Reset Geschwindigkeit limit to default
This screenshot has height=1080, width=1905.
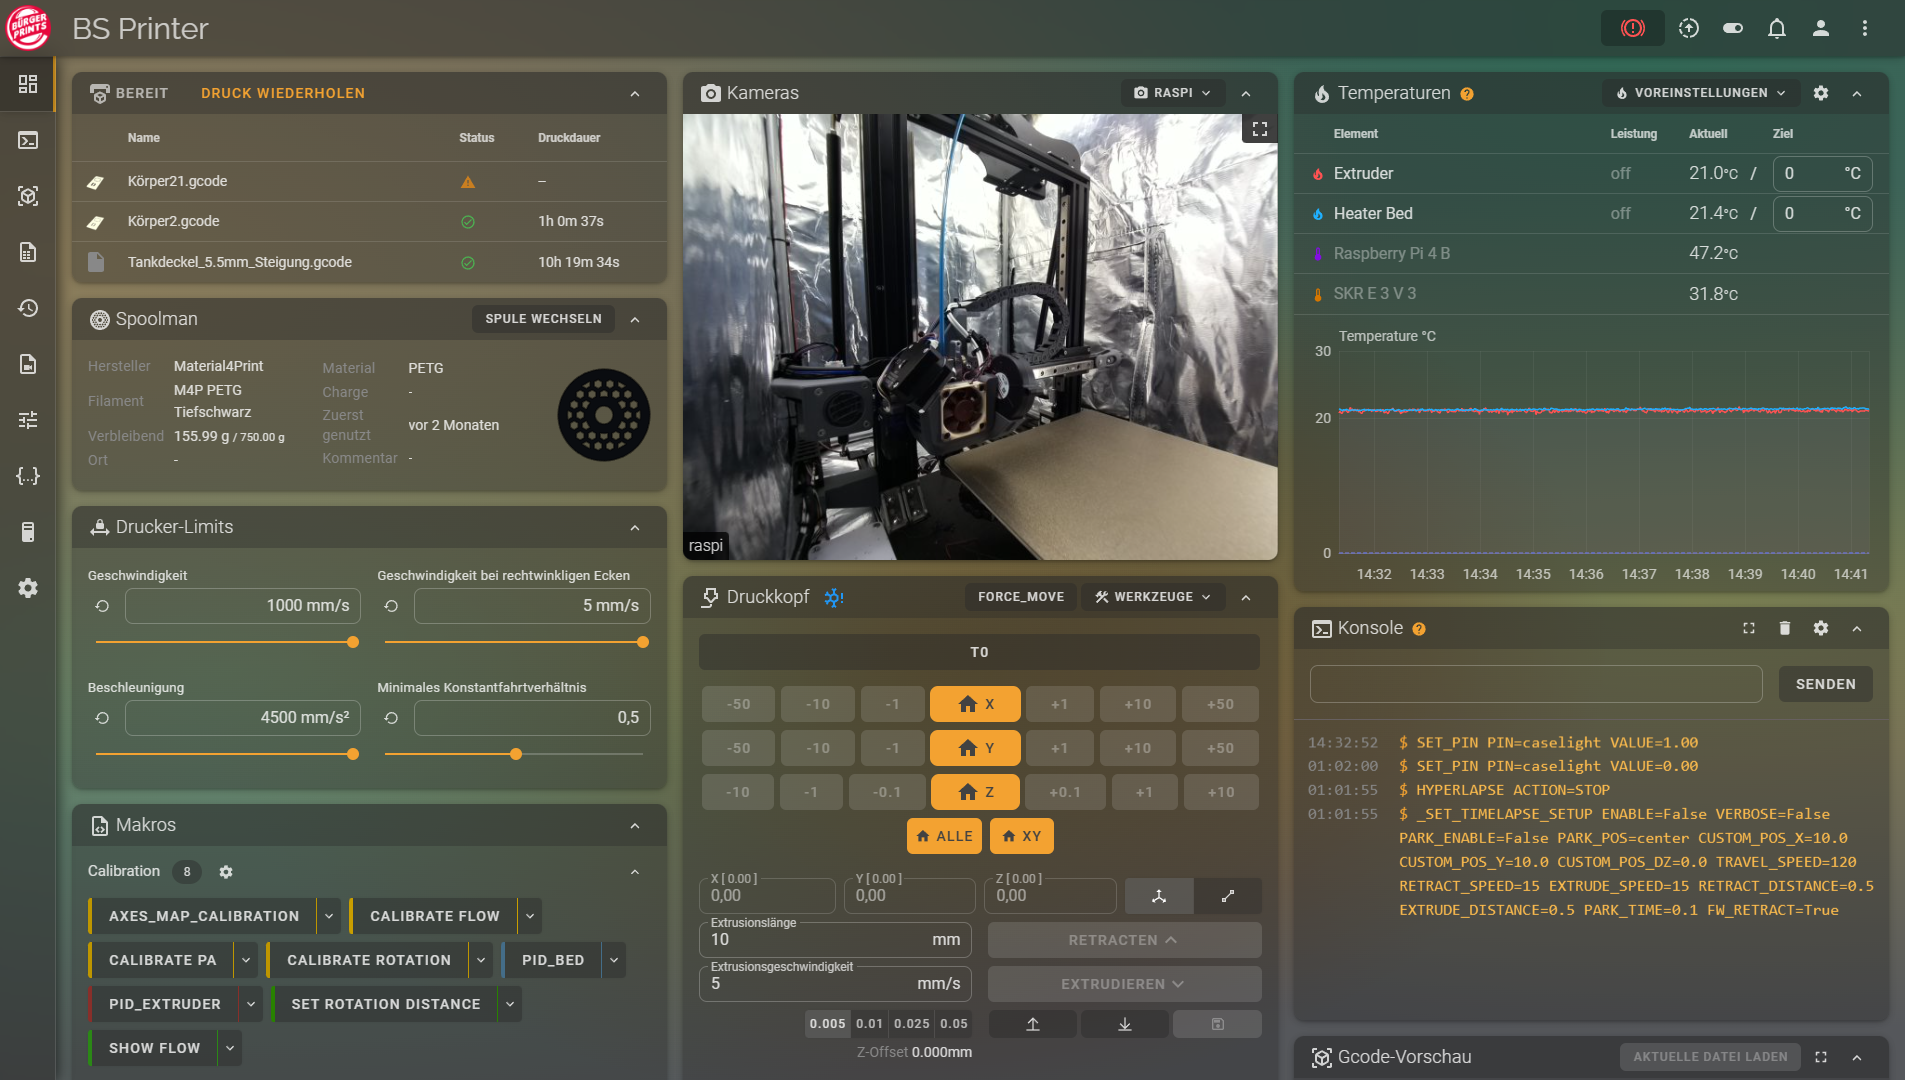[102, 606]
